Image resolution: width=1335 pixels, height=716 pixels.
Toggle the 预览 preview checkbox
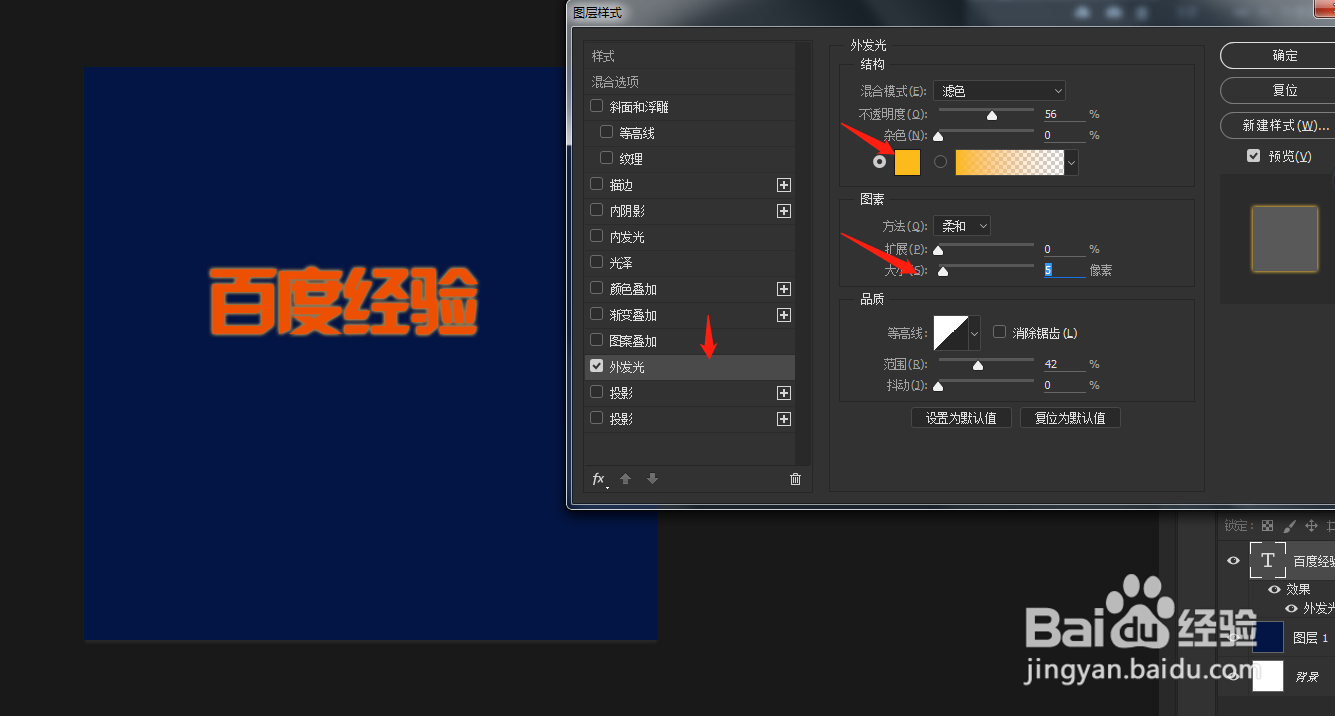click(x=1253, y=156)
